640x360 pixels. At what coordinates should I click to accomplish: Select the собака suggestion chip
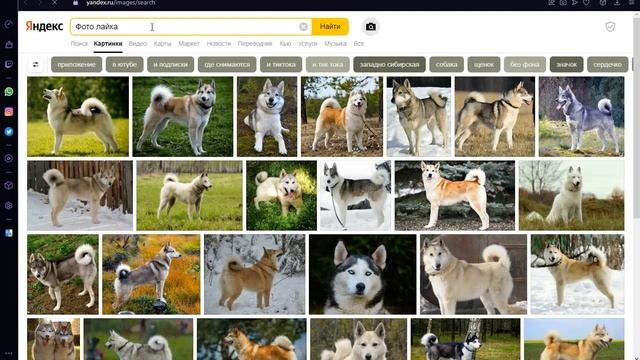click(447, 64)
